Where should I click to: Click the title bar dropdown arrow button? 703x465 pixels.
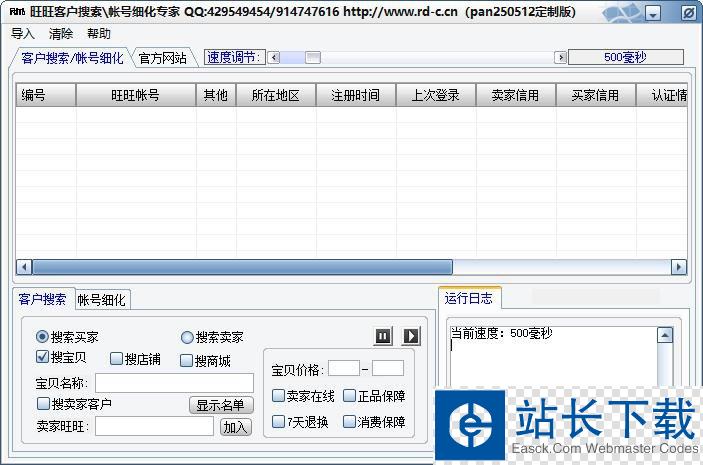click(x=653, y=14)
